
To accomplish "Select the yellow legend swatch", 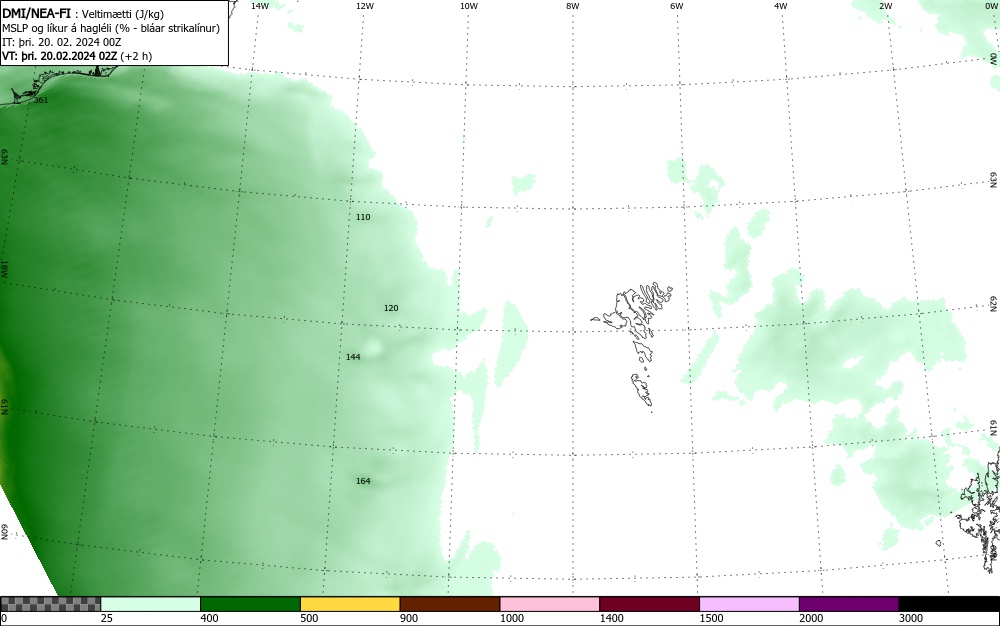I will (350, 604).
